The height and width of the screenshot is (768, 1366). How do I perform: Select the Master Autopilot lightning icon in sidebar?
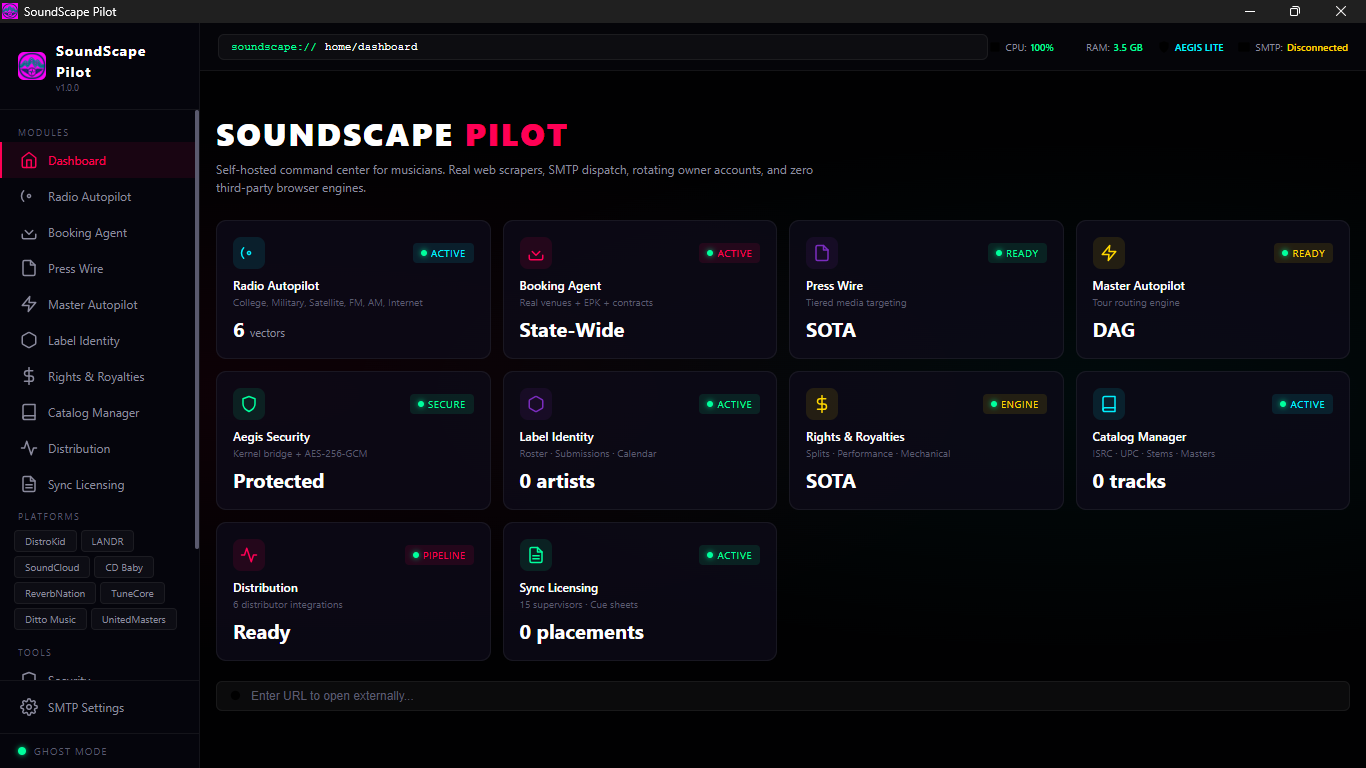29,305
